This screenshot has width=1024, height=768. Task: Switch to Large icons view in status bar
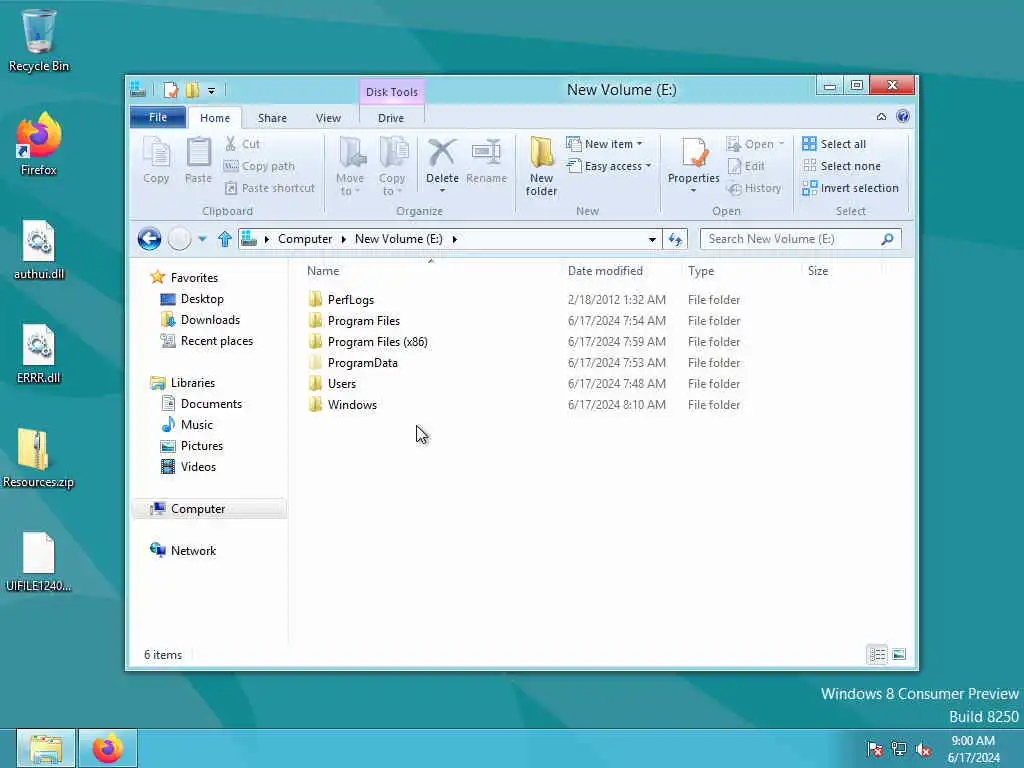tap(899, 654)
